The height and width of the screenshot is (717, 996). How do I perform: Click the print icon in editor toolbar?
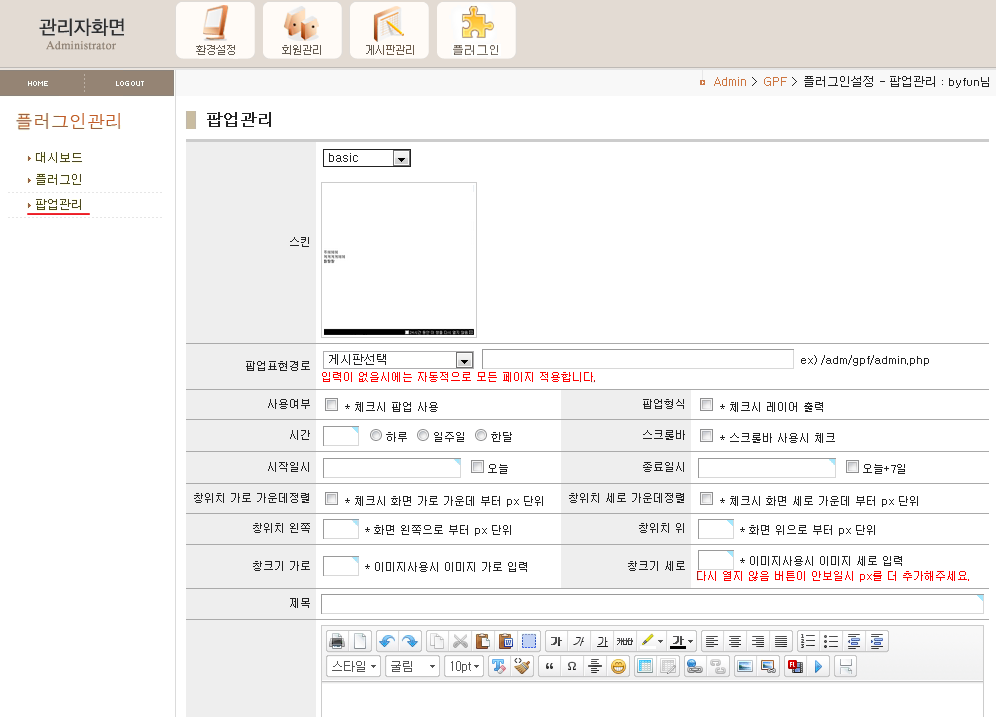pyautogui.click(x=337, y=641)
